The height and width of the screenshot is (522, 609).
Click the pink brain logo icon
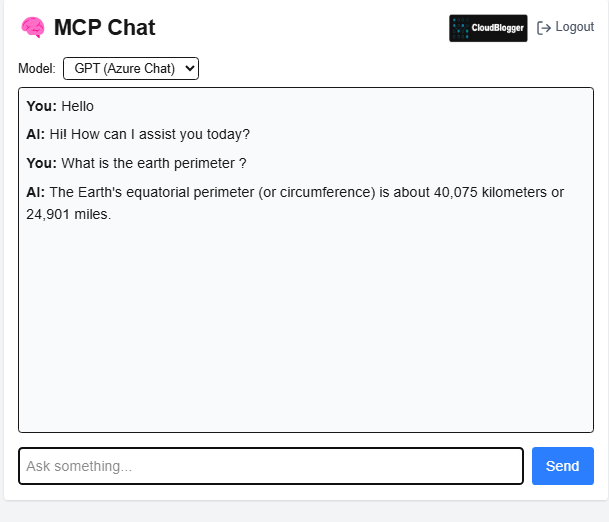point(33,28)
